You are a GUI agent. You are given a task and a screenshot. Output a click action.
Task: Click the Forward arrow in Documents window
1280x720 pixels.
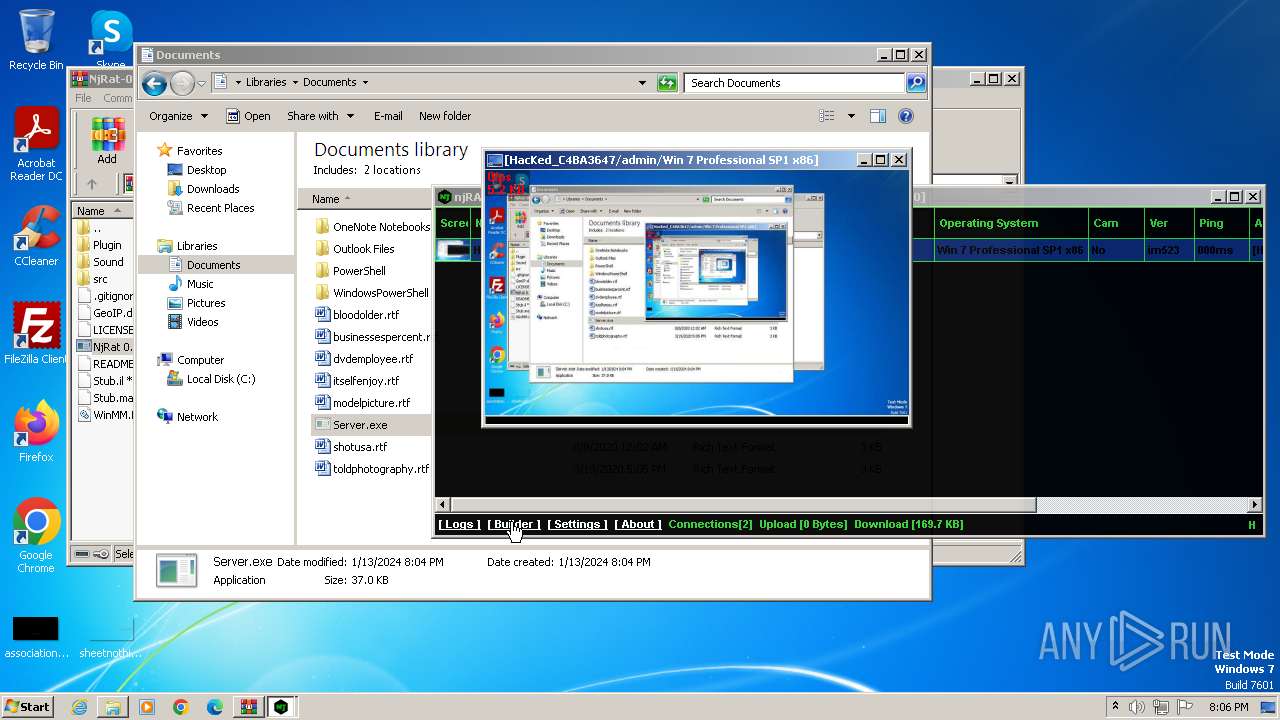tap(182, 83)
